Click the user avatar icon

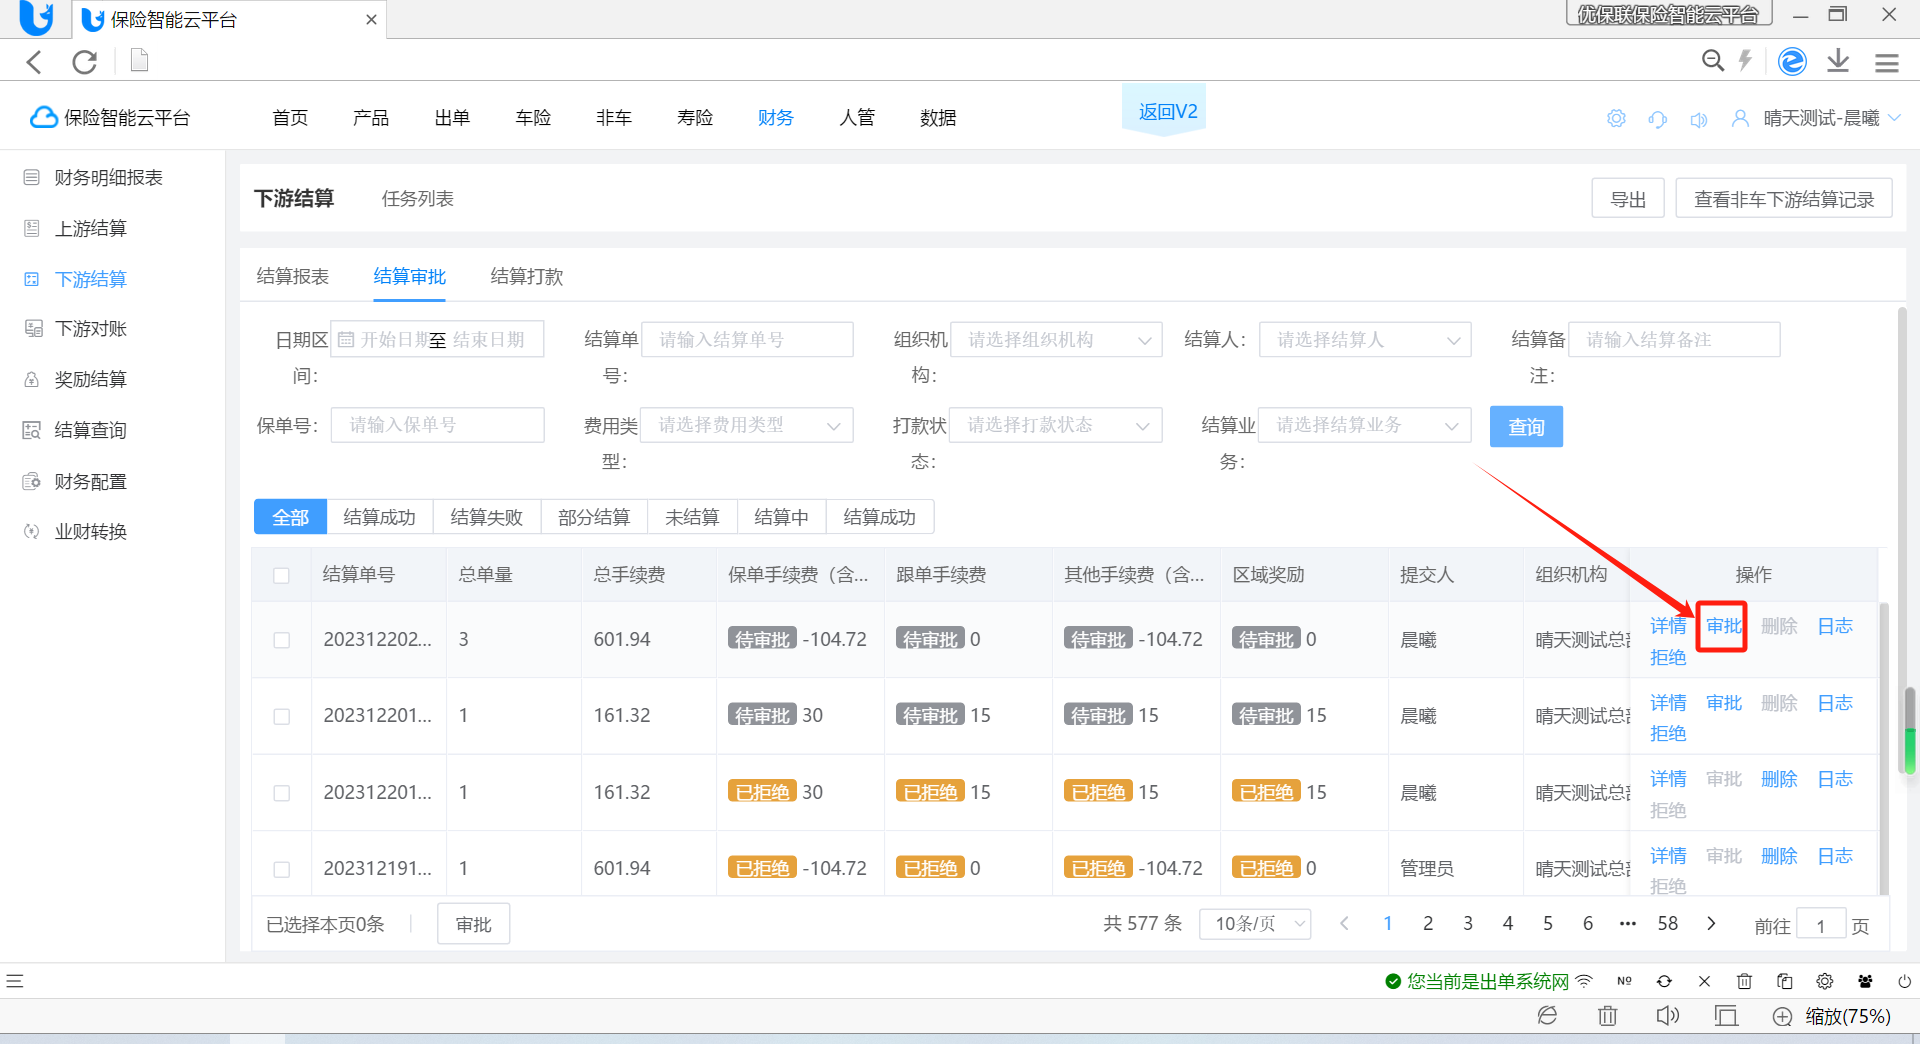[x=1741, y=118]
